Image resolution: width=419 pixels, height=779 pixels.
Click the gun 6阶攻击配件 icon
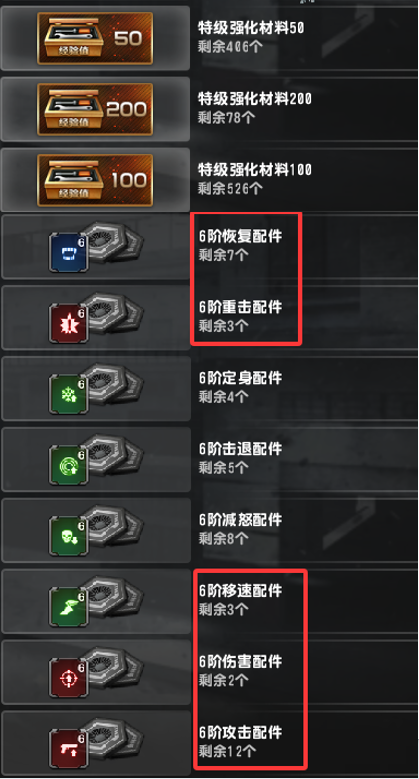69,750
